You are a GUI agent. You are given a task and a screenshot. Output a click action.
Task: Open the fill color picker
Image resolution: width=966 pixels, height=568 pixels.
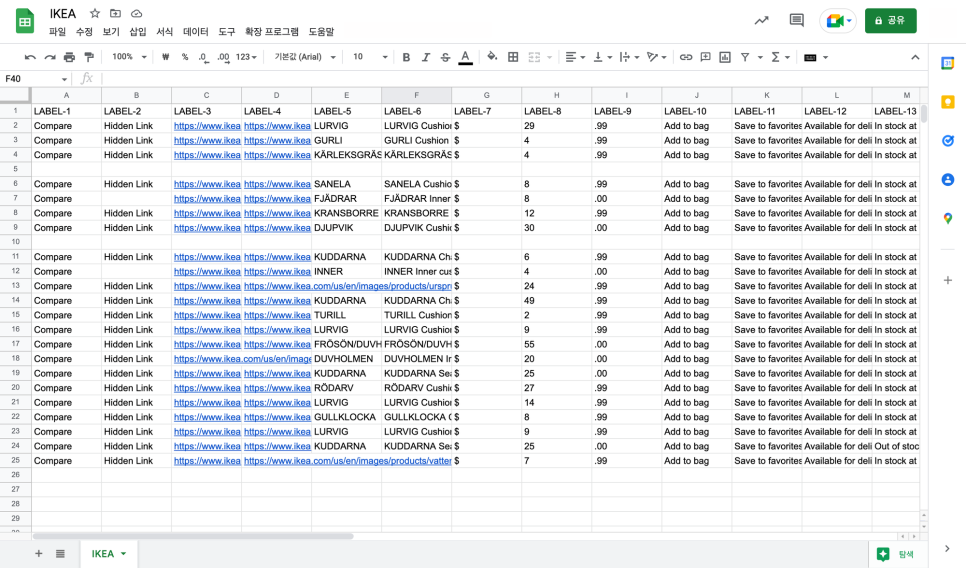click(492, 57)
